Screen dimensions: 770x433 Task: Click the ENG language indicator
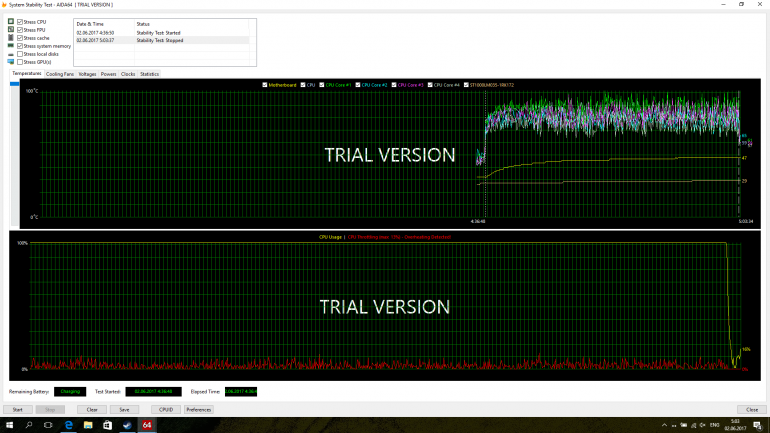pyautogui.click(x=715, y=425)
